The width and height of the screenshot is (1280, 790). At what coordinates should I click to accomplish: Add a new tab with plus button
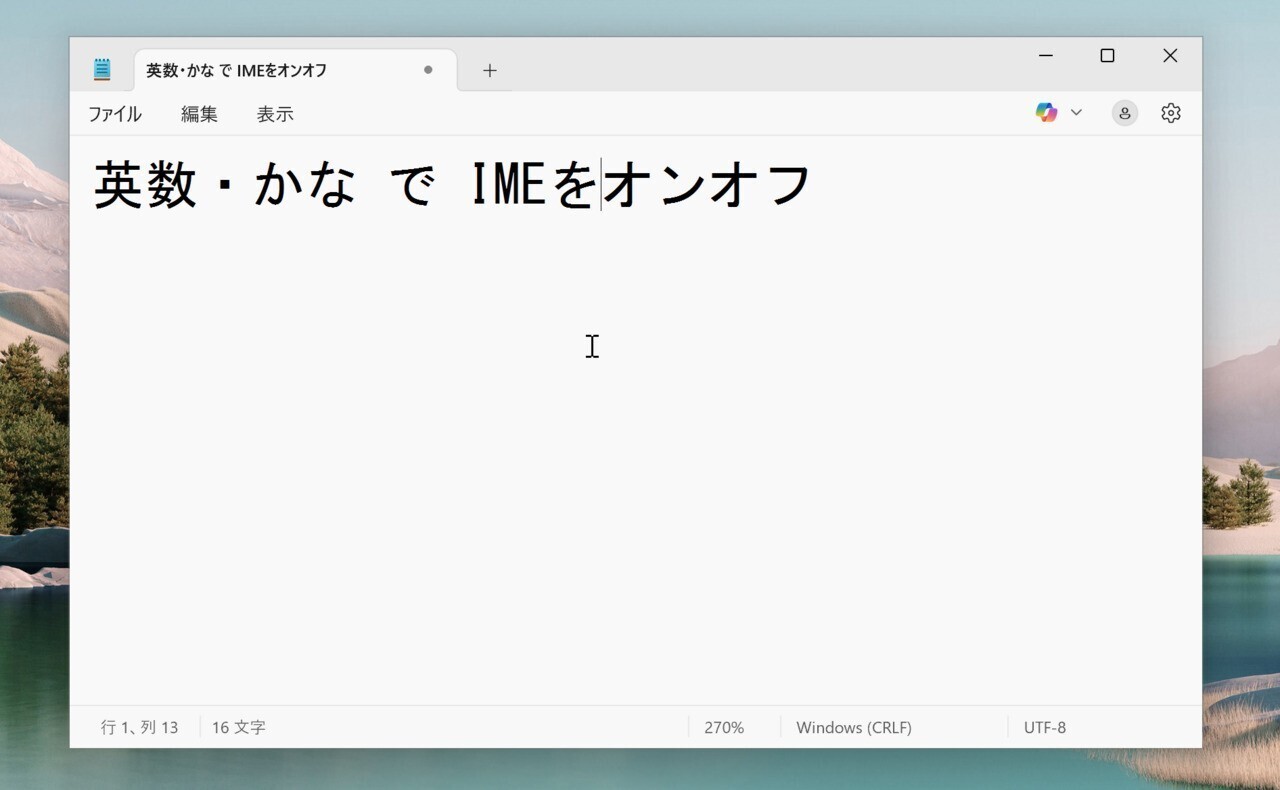[489, 70]
